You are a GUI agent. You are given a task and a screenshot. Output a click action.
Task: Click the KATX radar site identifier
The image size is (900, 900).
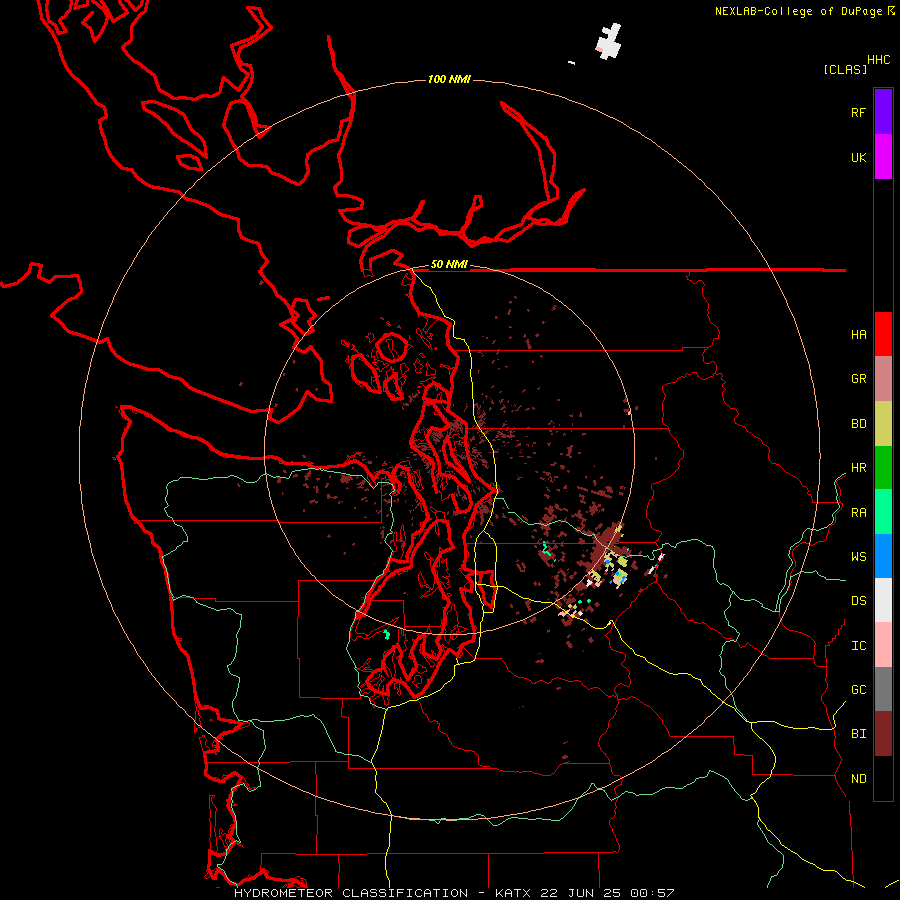513,893
